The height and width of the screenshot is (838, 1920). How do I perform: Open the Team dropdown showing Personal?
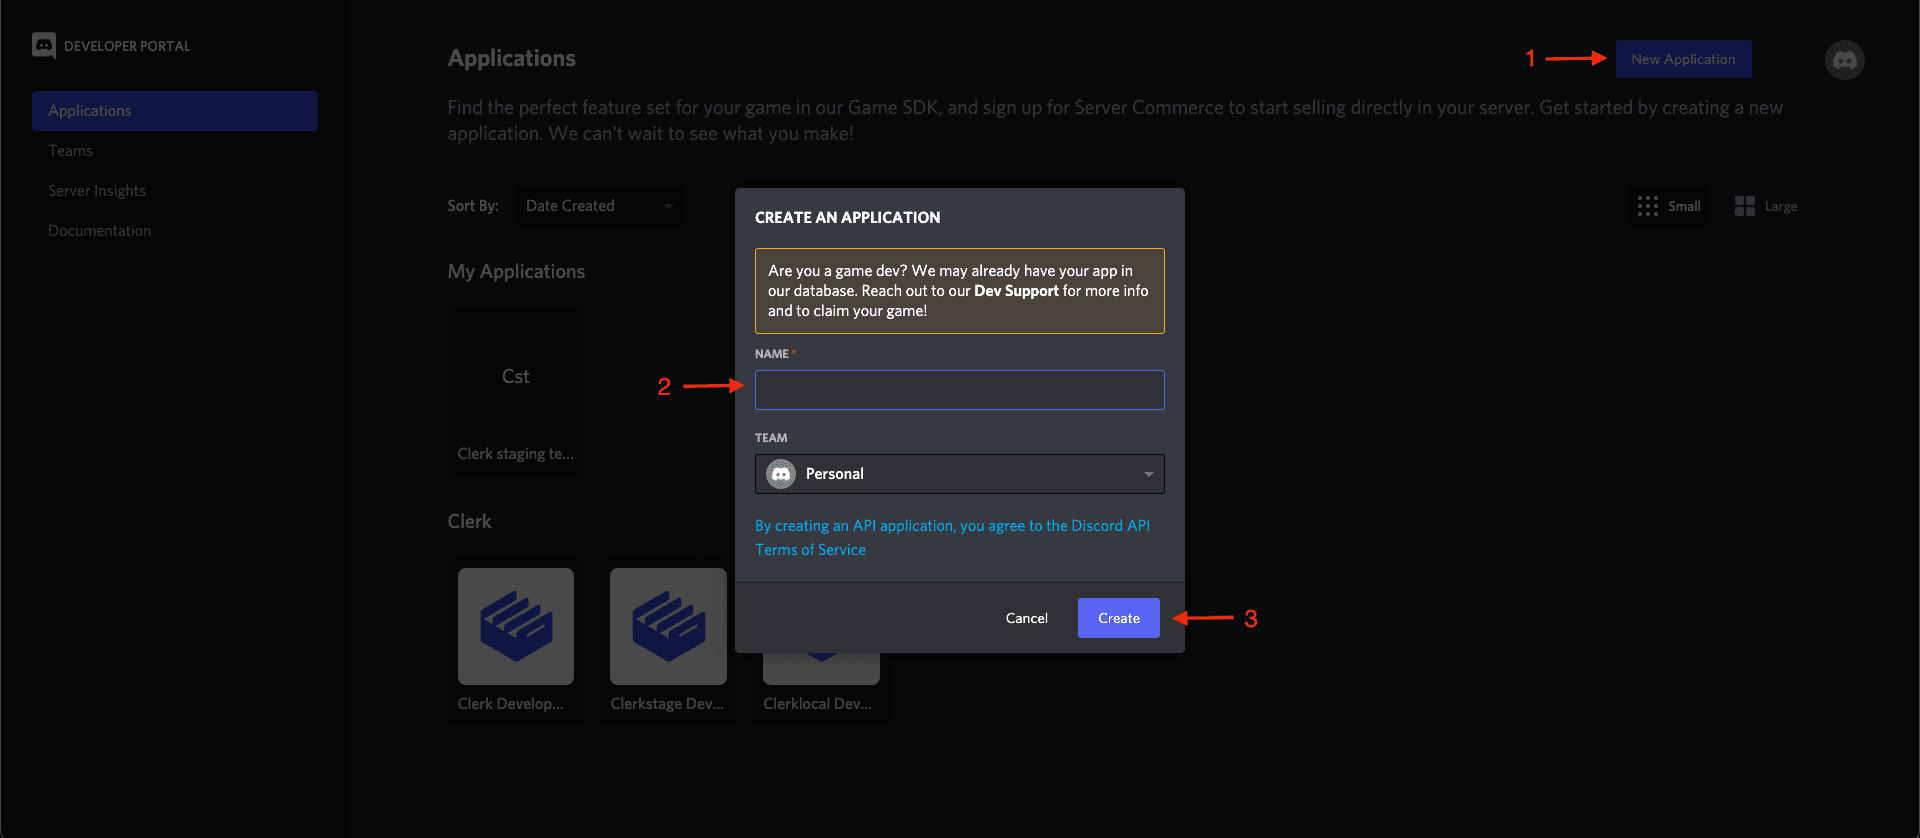coord(959,474)
